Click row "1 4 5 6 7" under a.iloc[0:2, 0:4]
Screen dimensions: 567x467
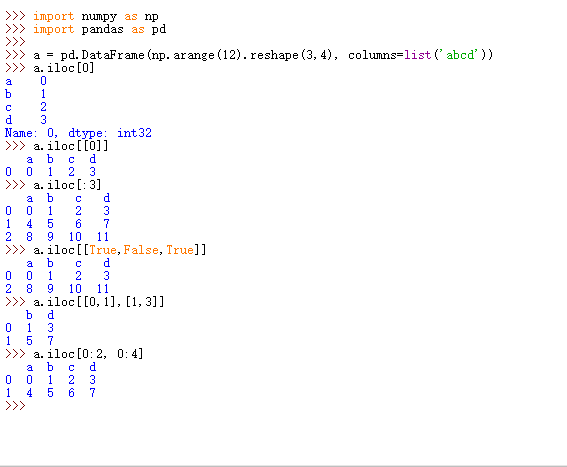pyautogui.click(x=50, y=393)
